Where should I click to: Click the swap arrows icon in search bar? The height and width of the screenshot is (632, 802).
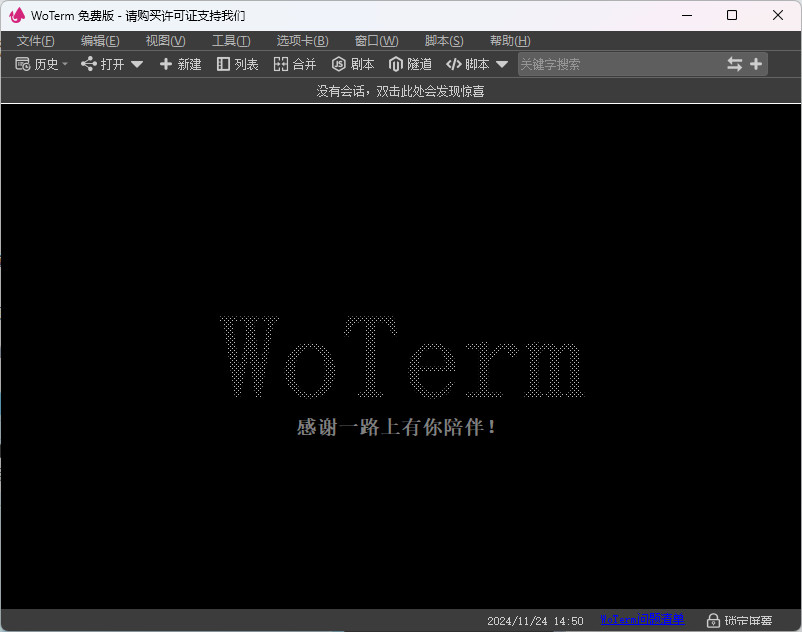pos(734,64)
